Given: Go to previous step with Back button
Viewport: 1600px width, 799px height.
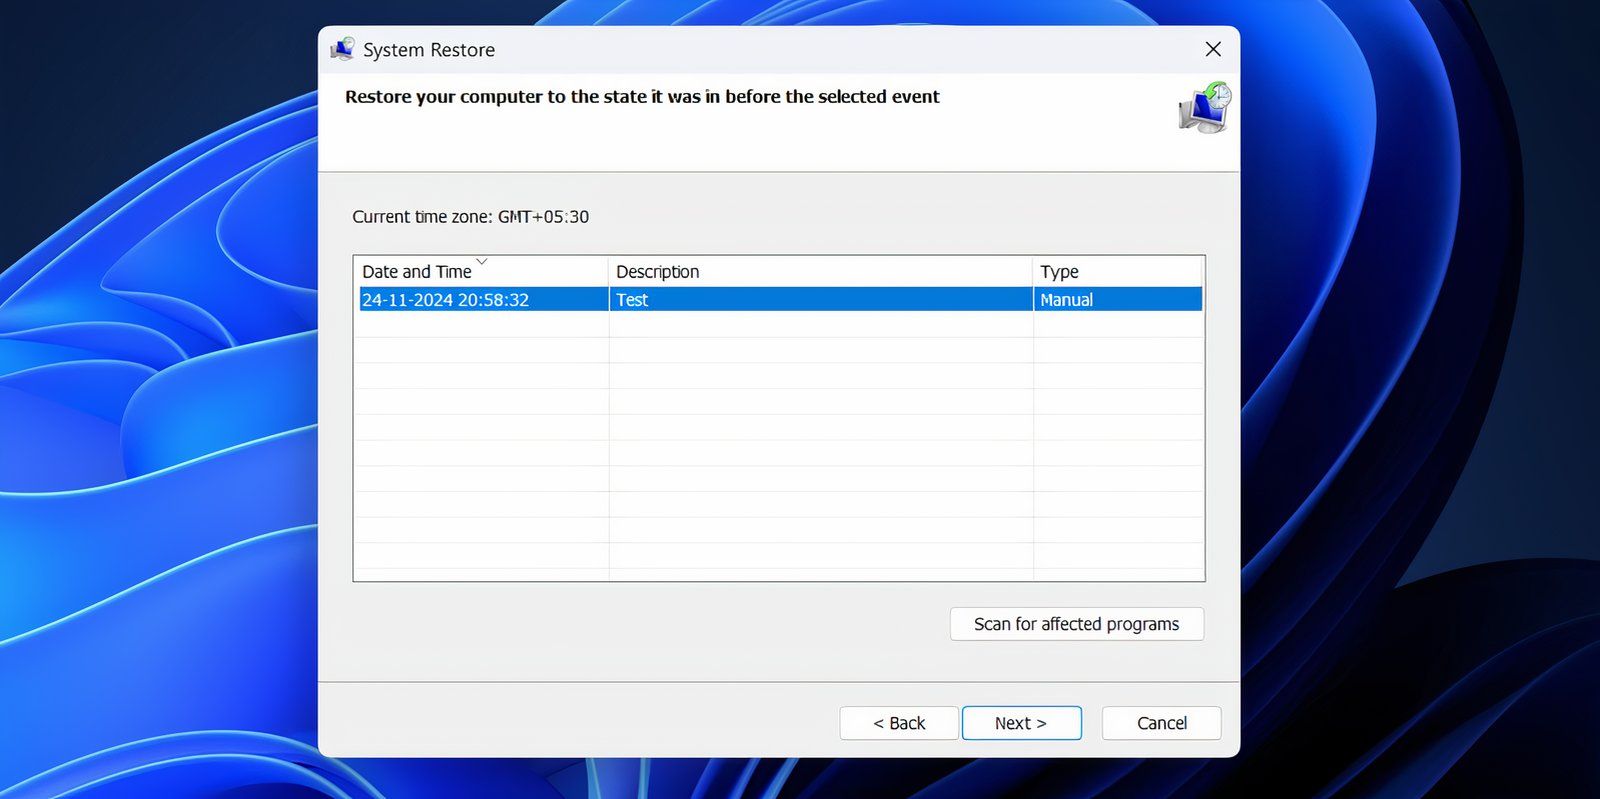Looking at the screenshot, I should 899,723.
